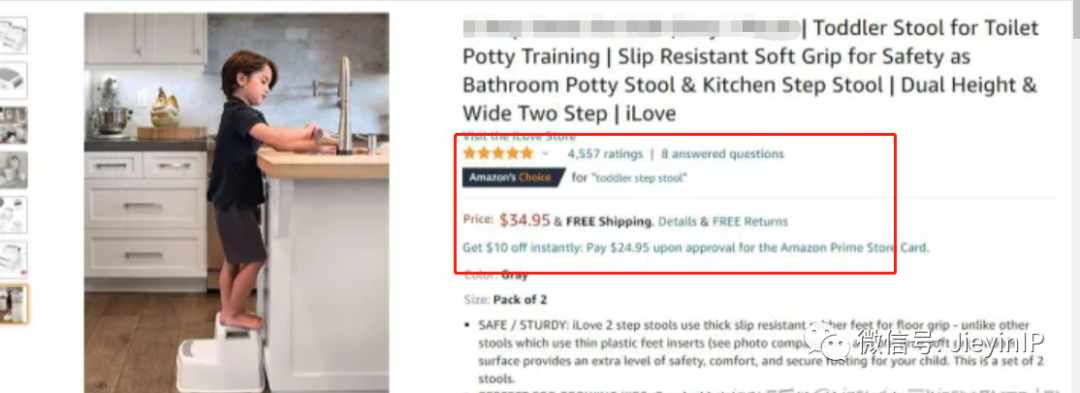1080x393 pixels.
Task: Click the Toddler Stool product title
Action: (x=750, y=70)
